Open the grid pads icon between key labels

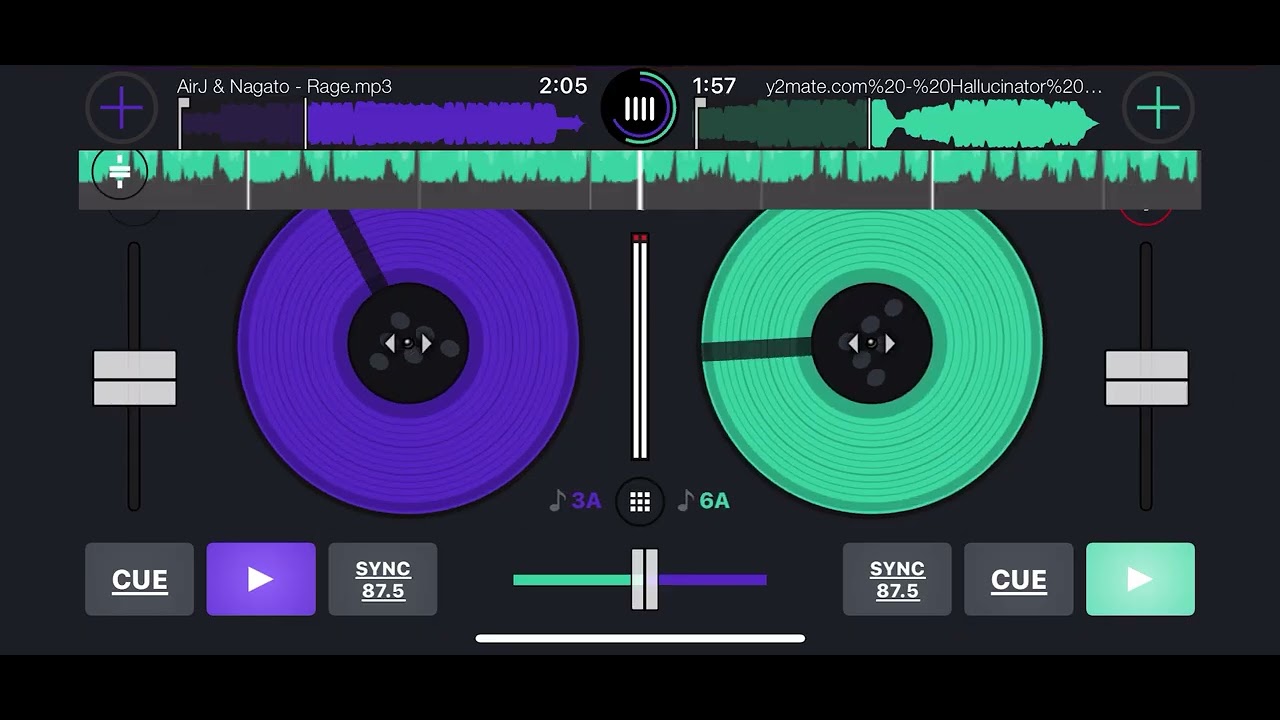pyautogui.click(x=640, y=501)
